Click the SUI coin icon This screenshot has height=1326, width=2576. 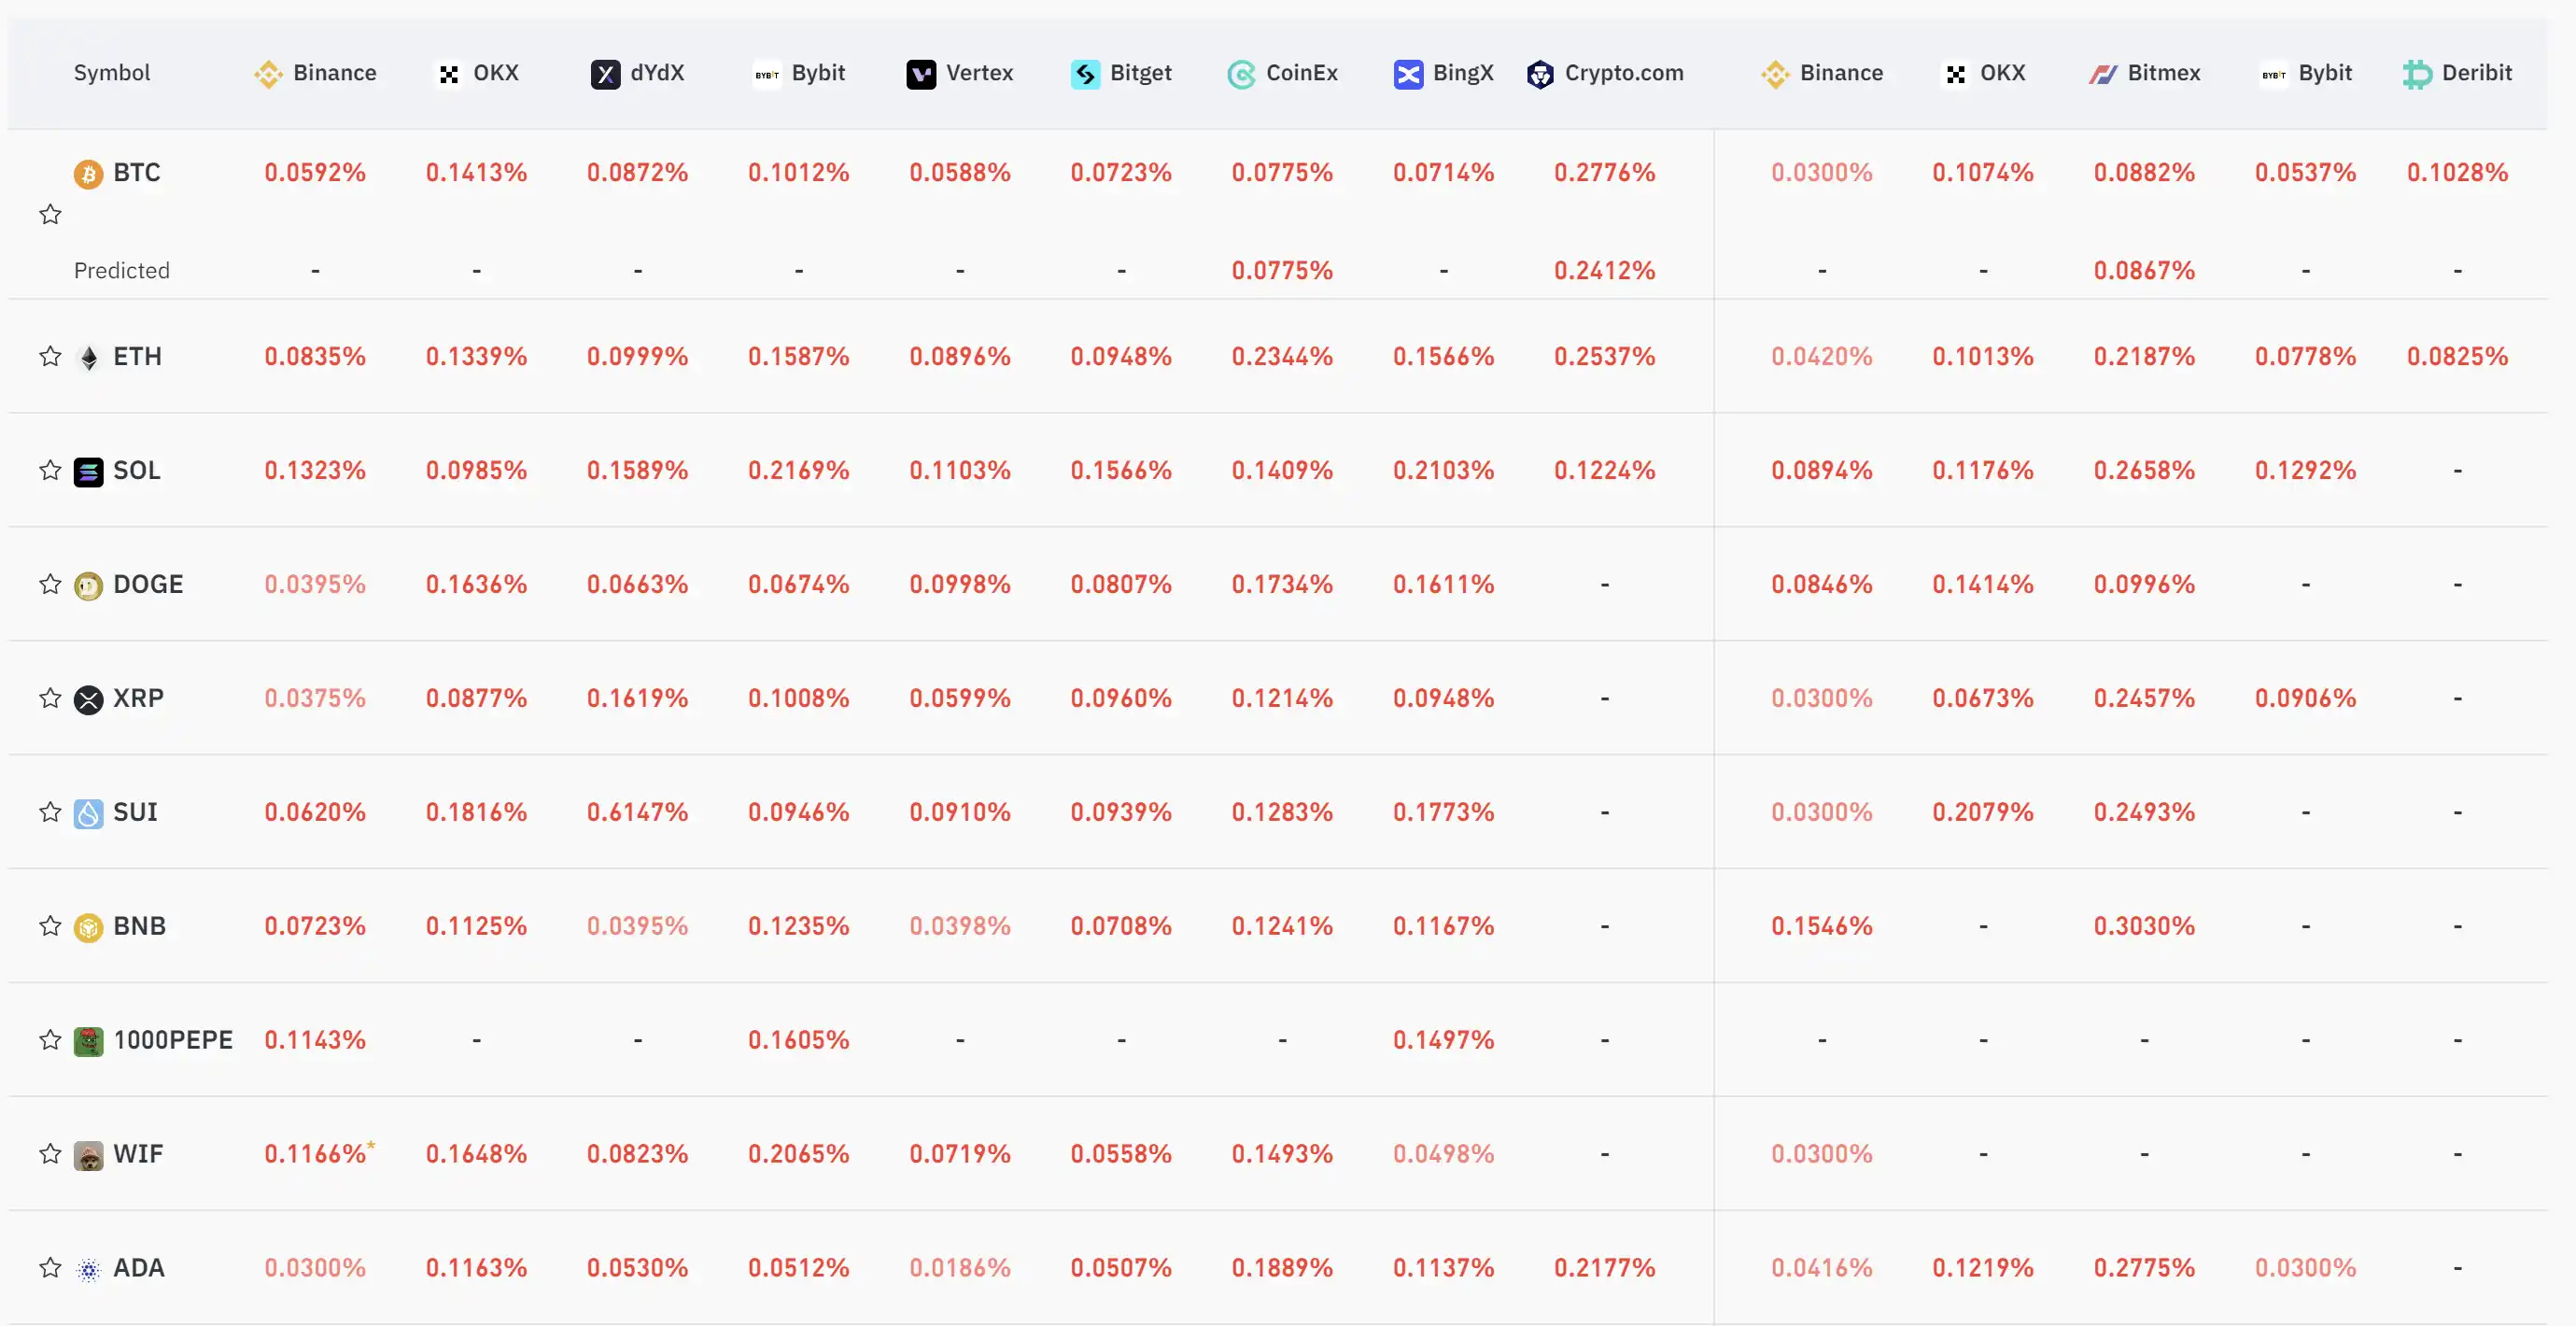pyautogui.click(x=89, y=813)
